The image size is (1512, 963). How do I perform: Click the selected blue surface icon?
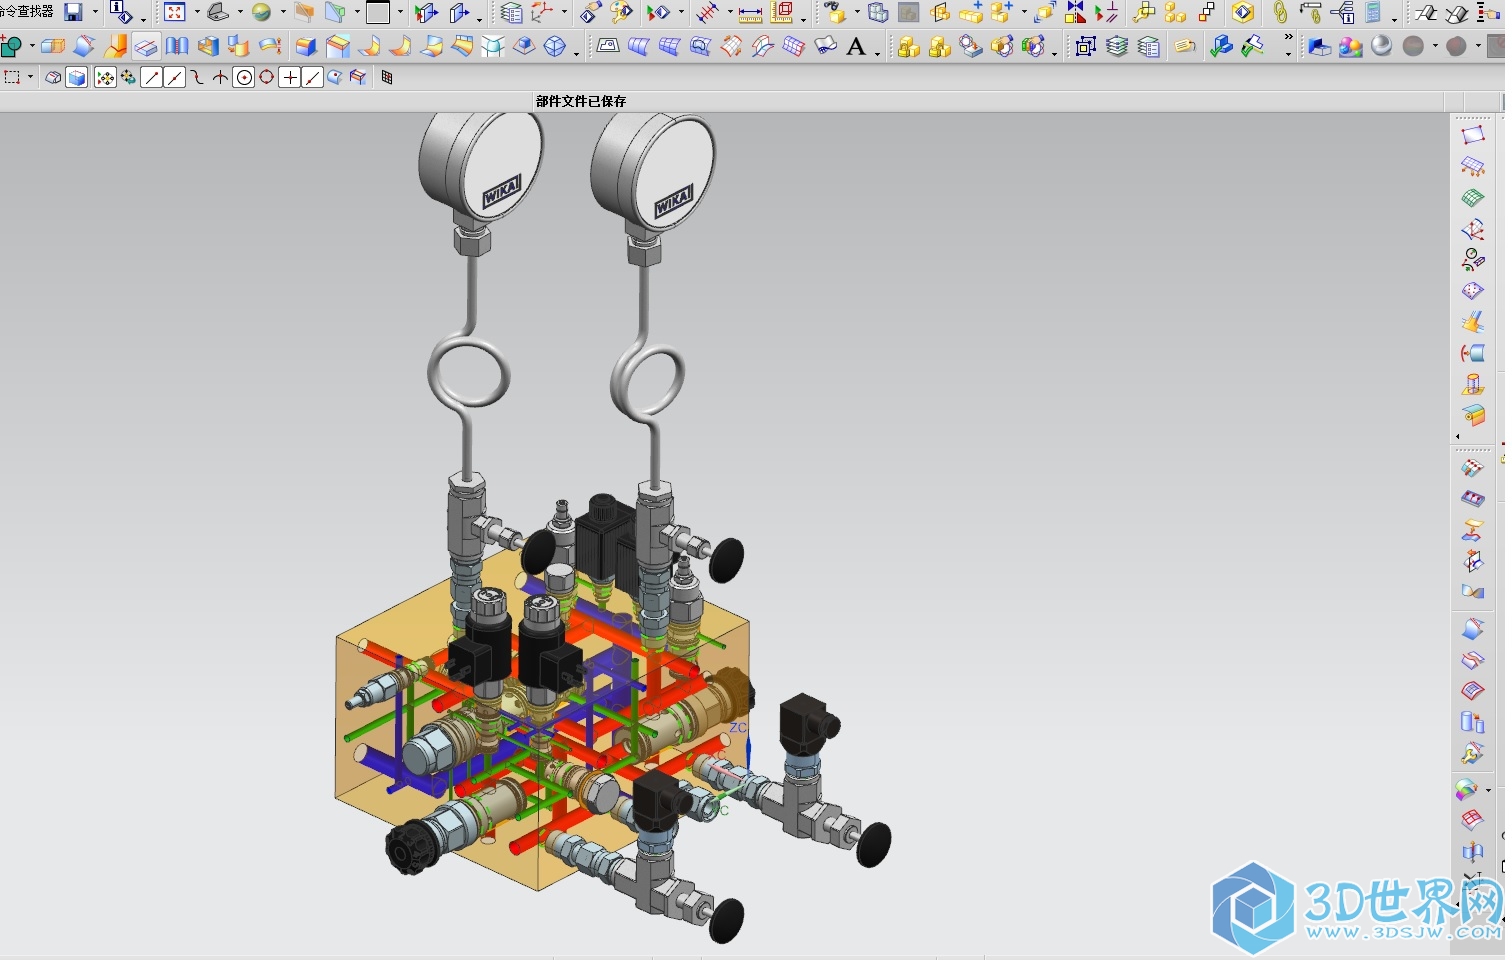(x=146, y=46)
